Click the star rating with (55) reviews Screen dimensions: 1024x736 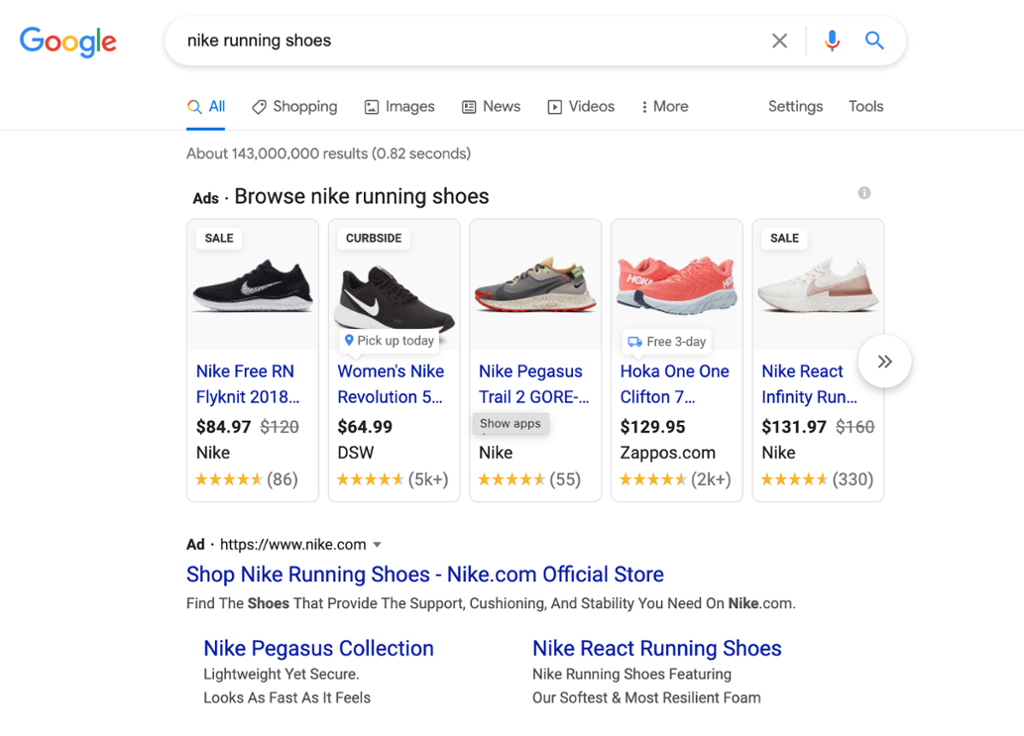coord(529,479)
